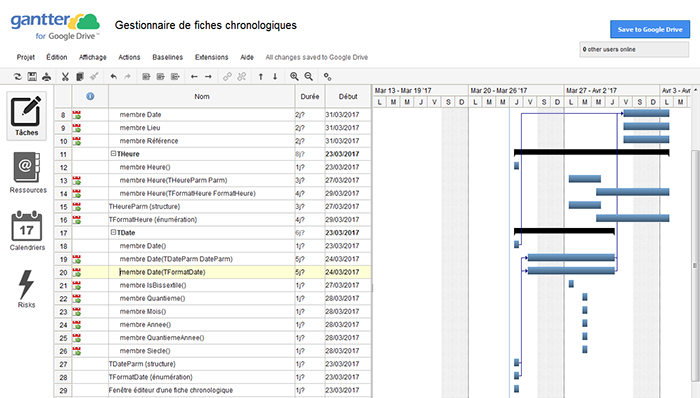This screenshot has height=398, width=700.
Task: Click the first insert task icon
Action: point(146,76)
